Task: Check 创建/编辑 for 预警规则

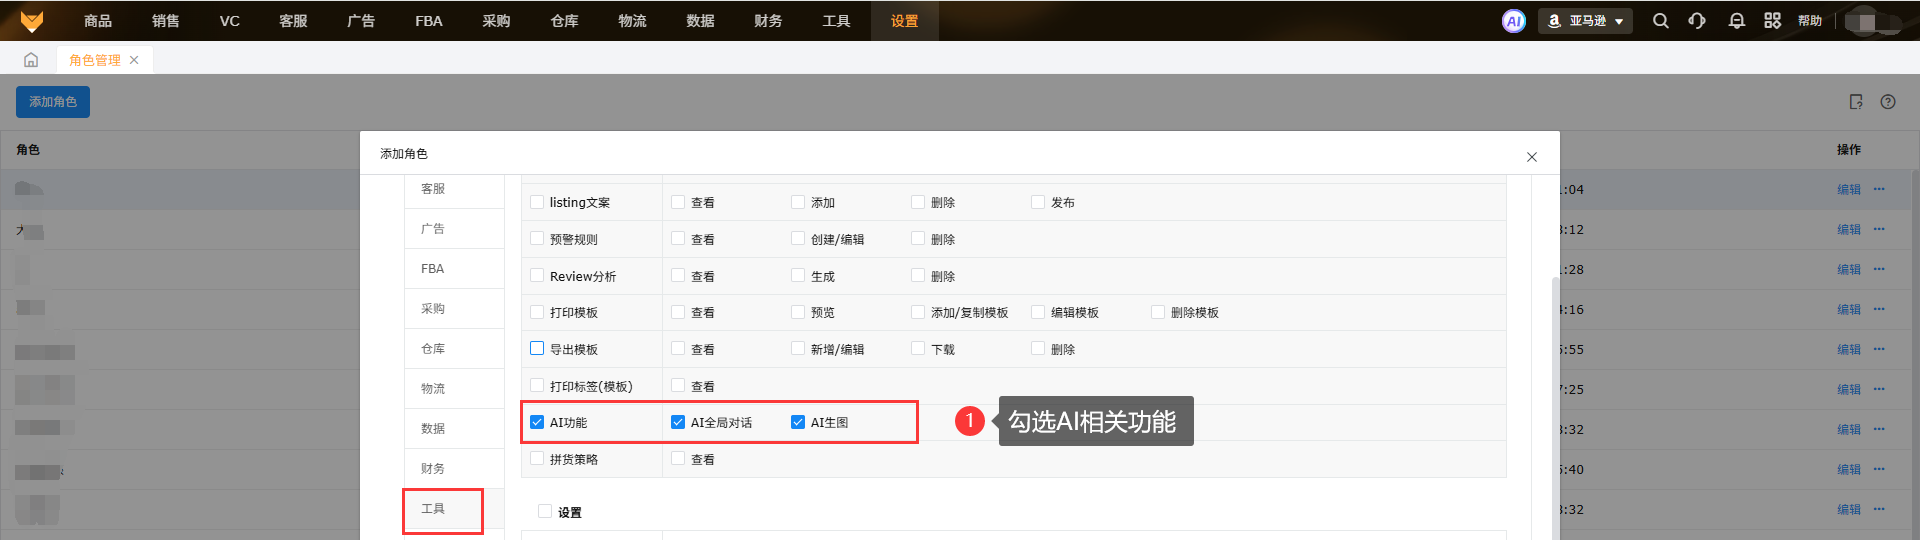Action: coord(798,239)
